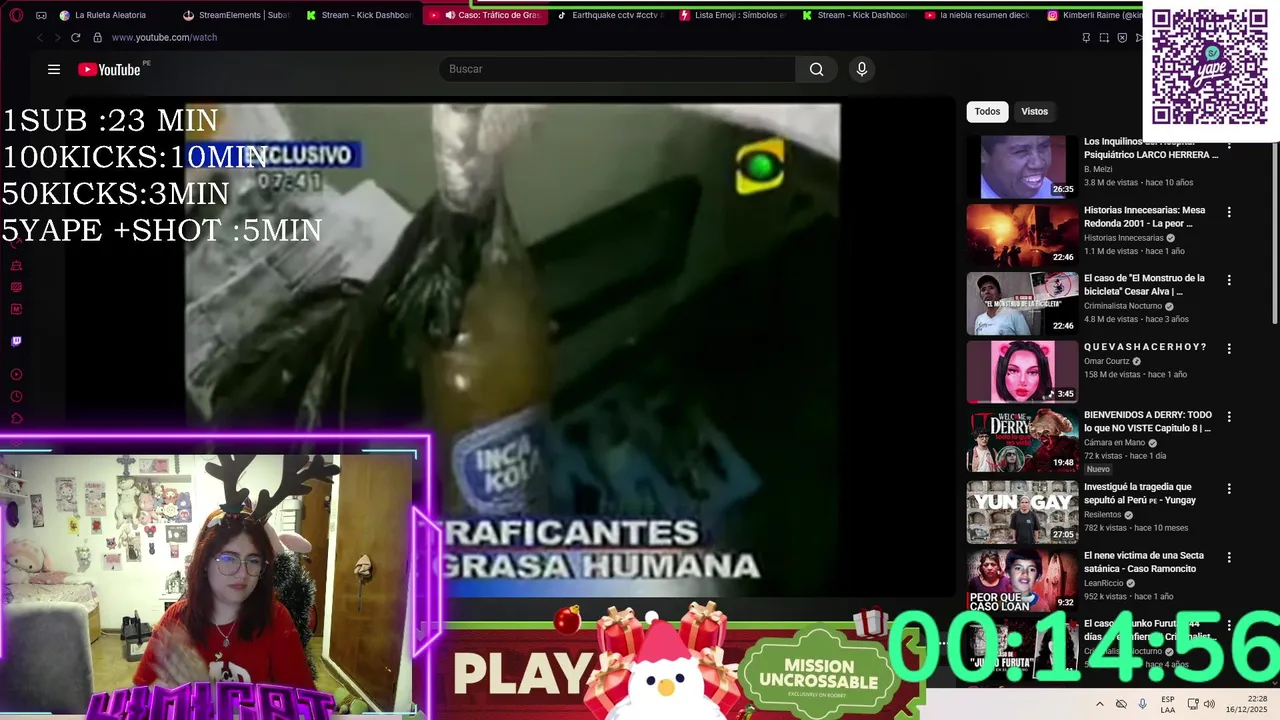Open options for Q U E V A S H A C E R H O Y video

pos(1229,349)
